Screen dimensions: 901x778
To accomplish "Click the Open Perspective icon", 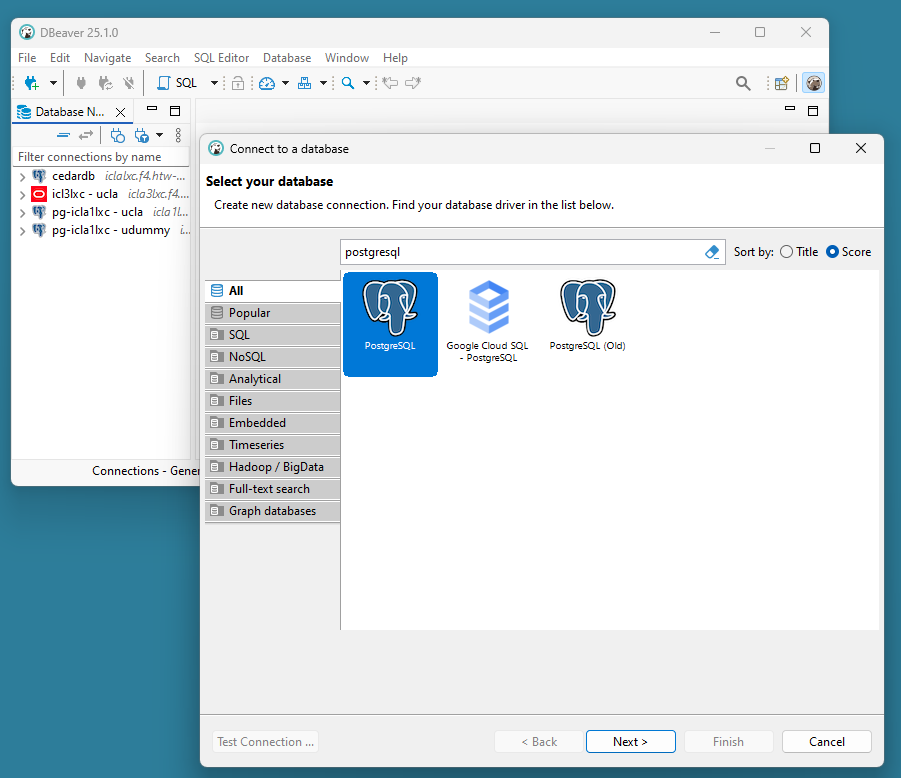I will click(x=781, y=83).
